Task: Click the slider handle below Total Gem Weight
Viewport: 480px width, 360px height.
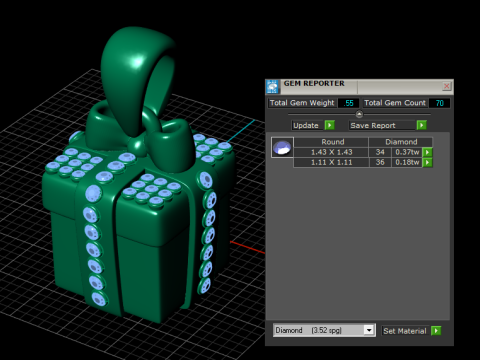Action: (x=359, y=114)
